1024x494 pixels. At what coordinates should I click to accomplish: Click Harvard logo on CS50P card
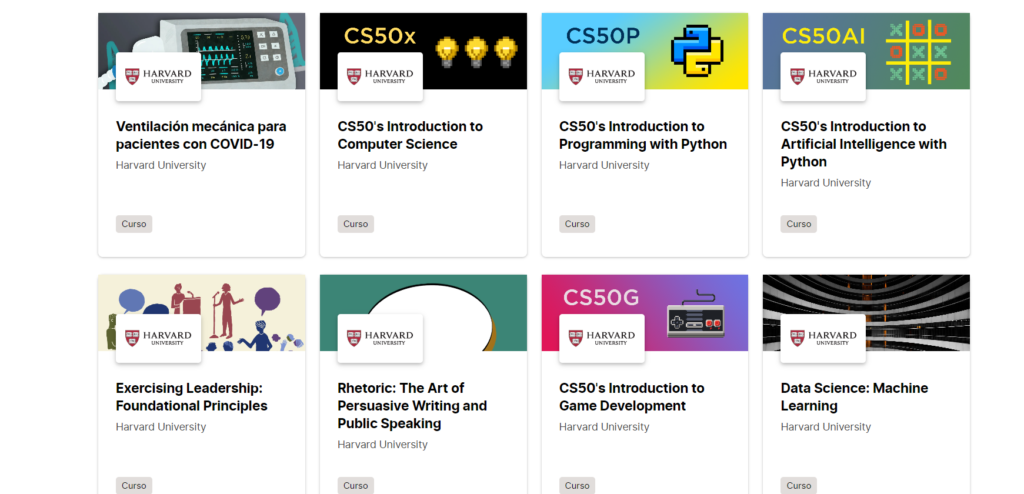pyautogui.click(x=602, y=77)
